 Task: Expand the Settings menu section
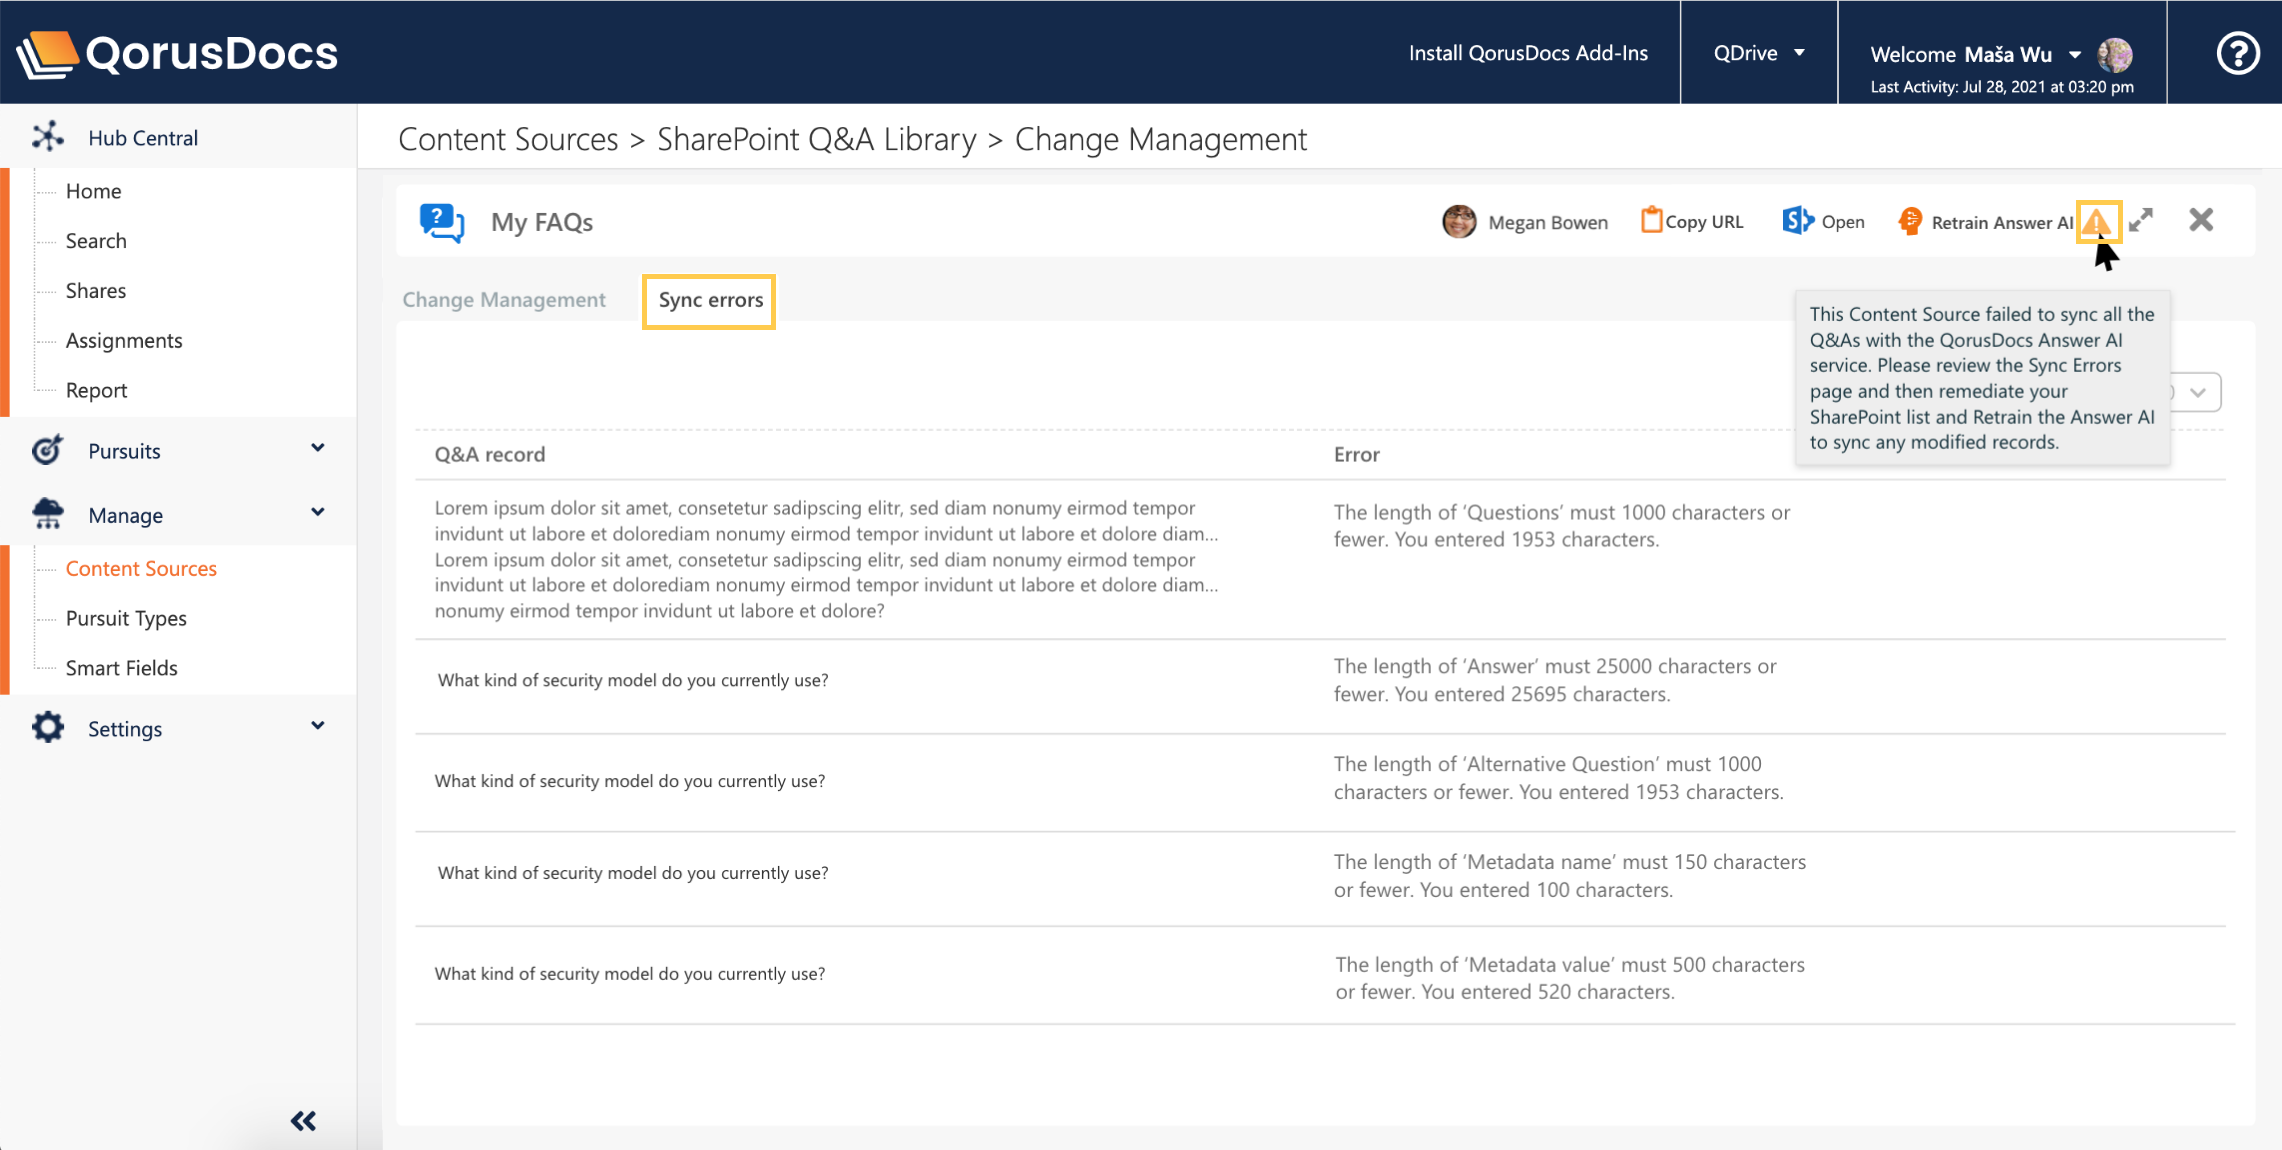317,727
